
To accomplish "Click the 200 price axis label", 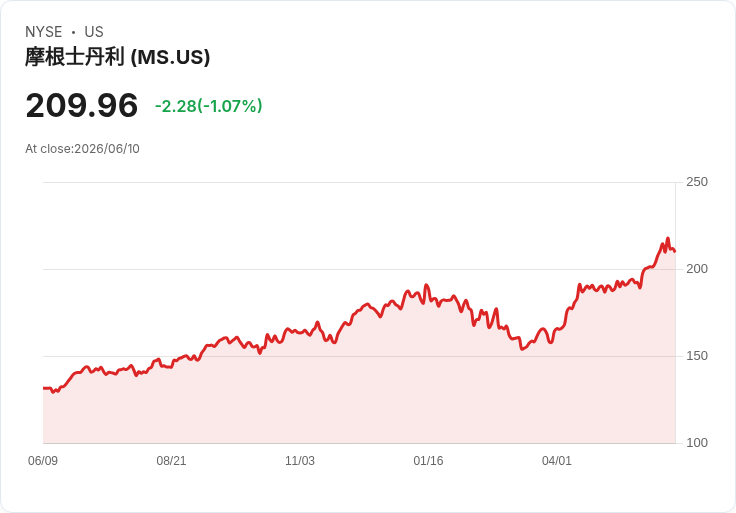I will 697,269.
